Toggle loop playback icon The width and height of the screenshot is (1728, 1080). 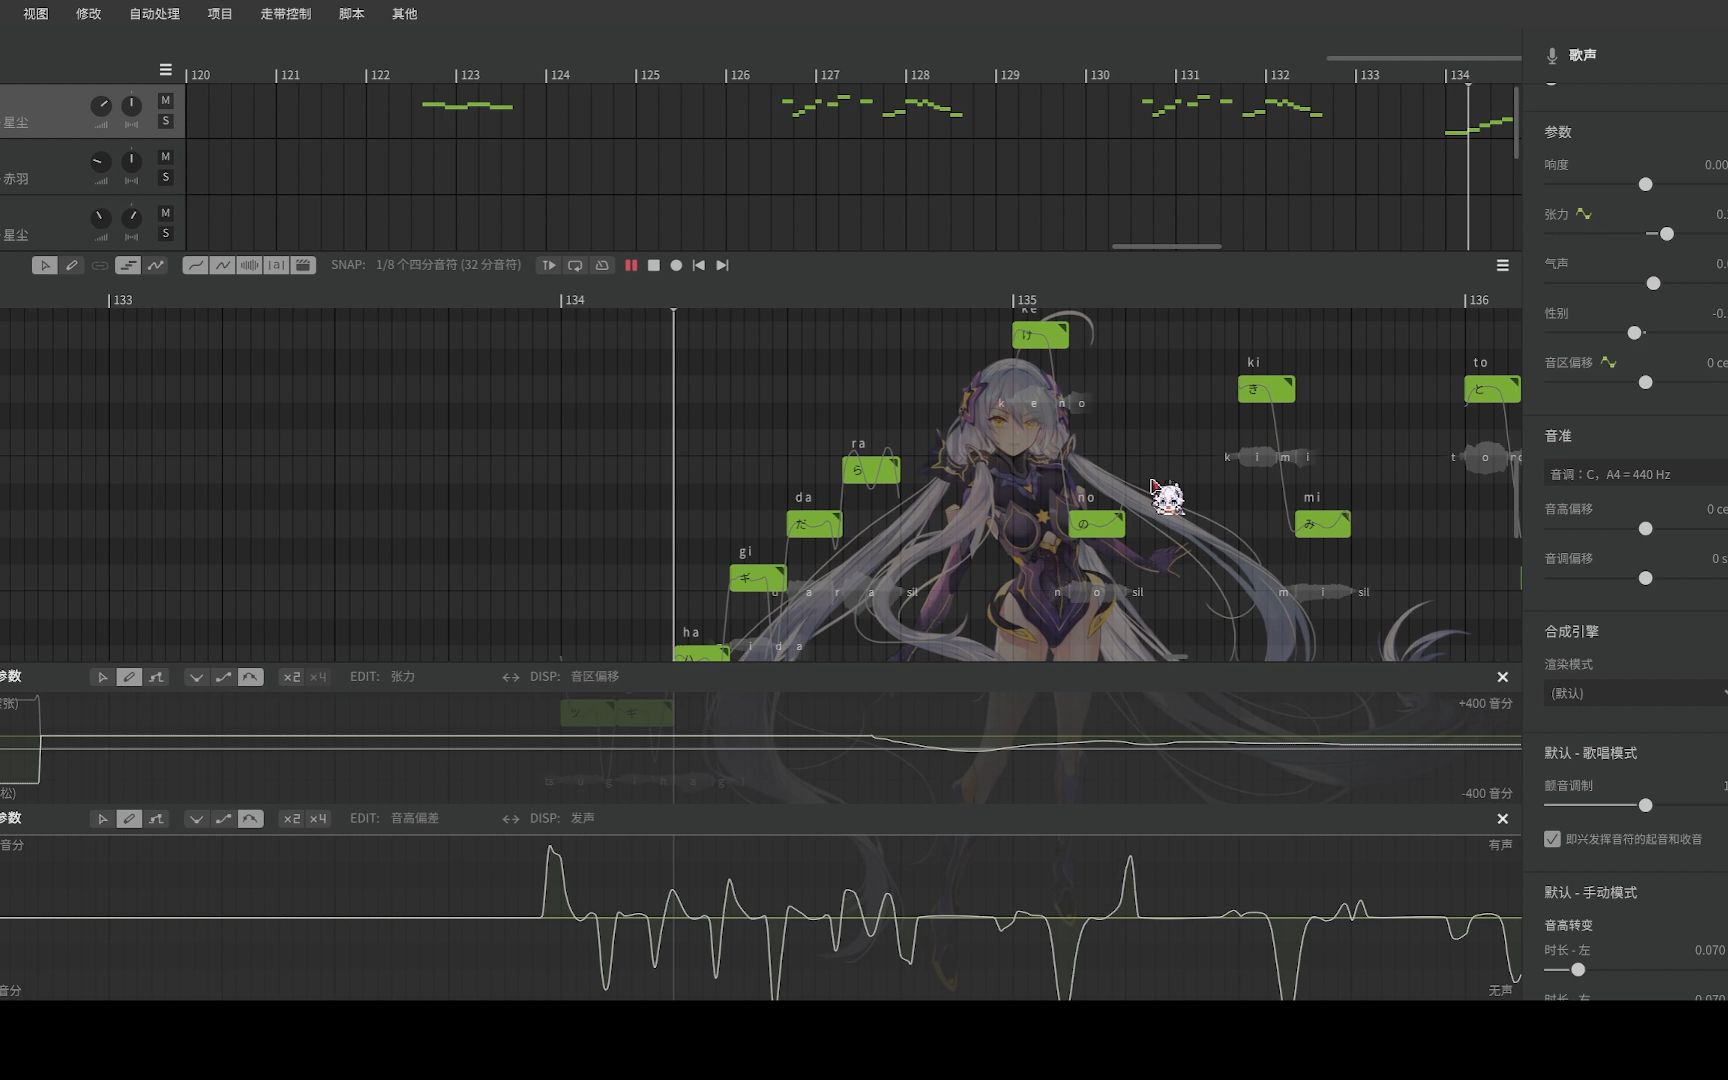pos(575,265)
